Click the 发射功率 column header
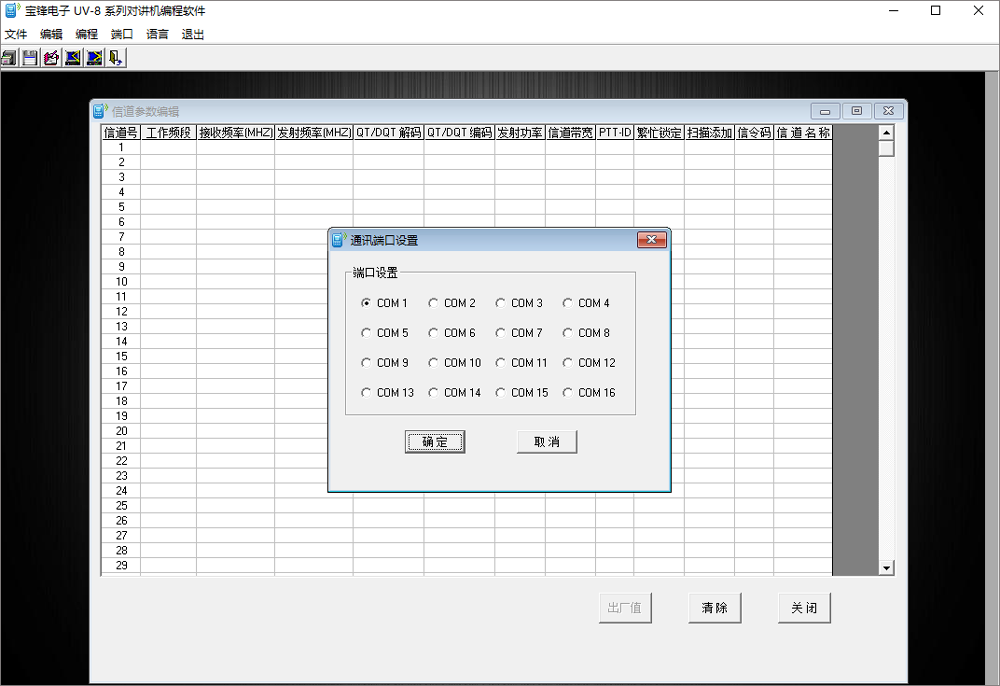The width and height of the screenshot is (1000, 686). [x=520, y=133]
